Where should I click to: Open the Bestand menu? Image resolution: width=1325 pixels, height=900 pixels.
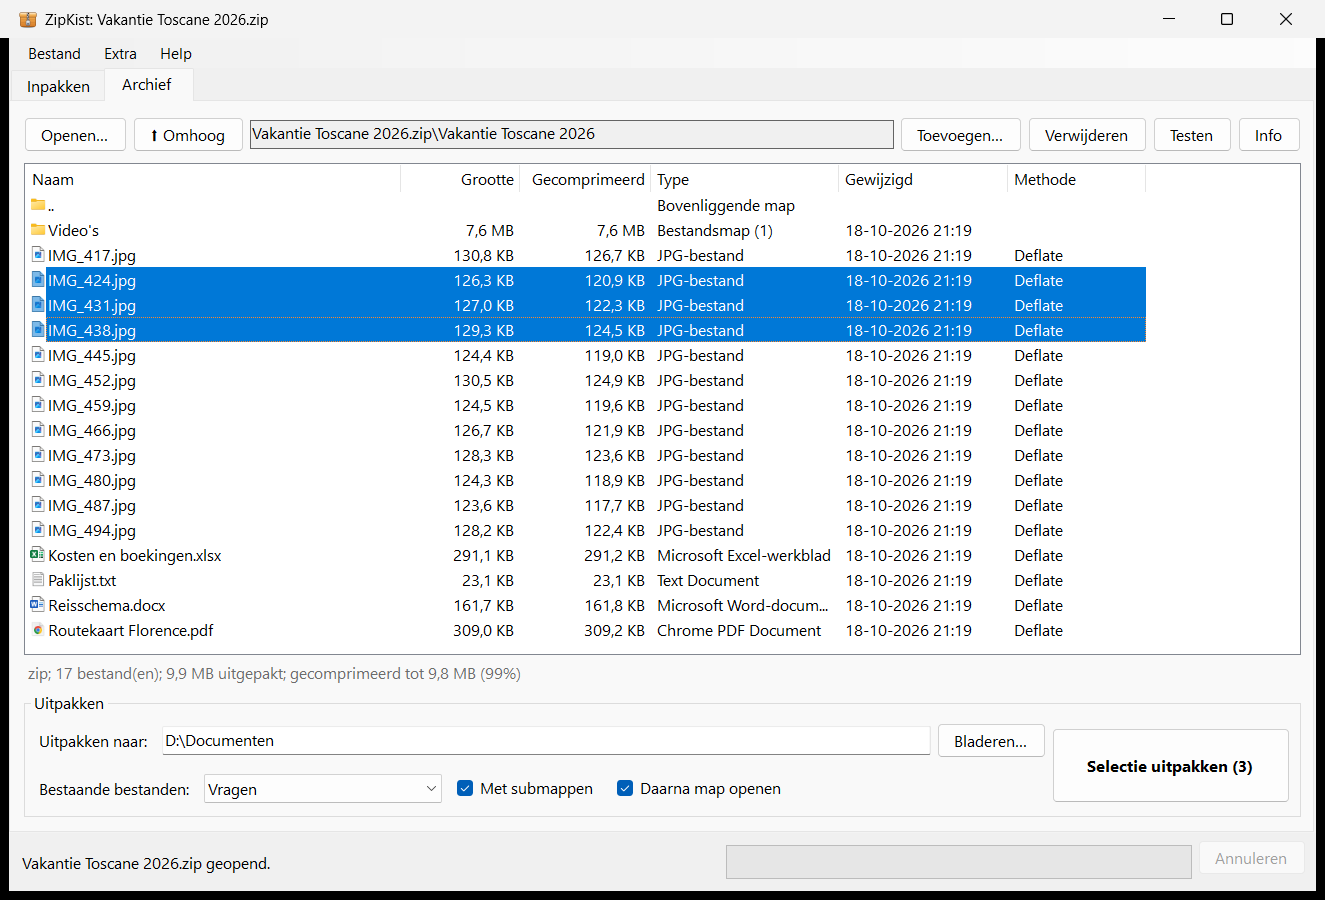click(x=54, y=54)
